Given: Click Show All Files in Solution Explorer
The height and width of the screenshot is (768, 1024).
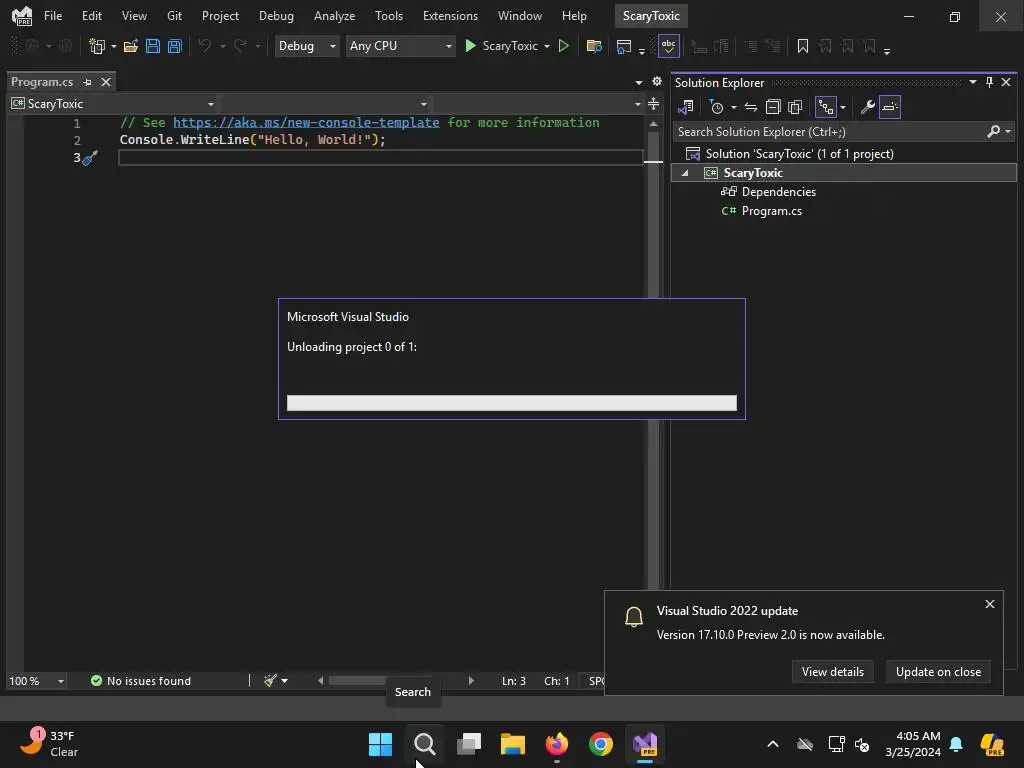Looking at the screenshot, I should (795, 107).
